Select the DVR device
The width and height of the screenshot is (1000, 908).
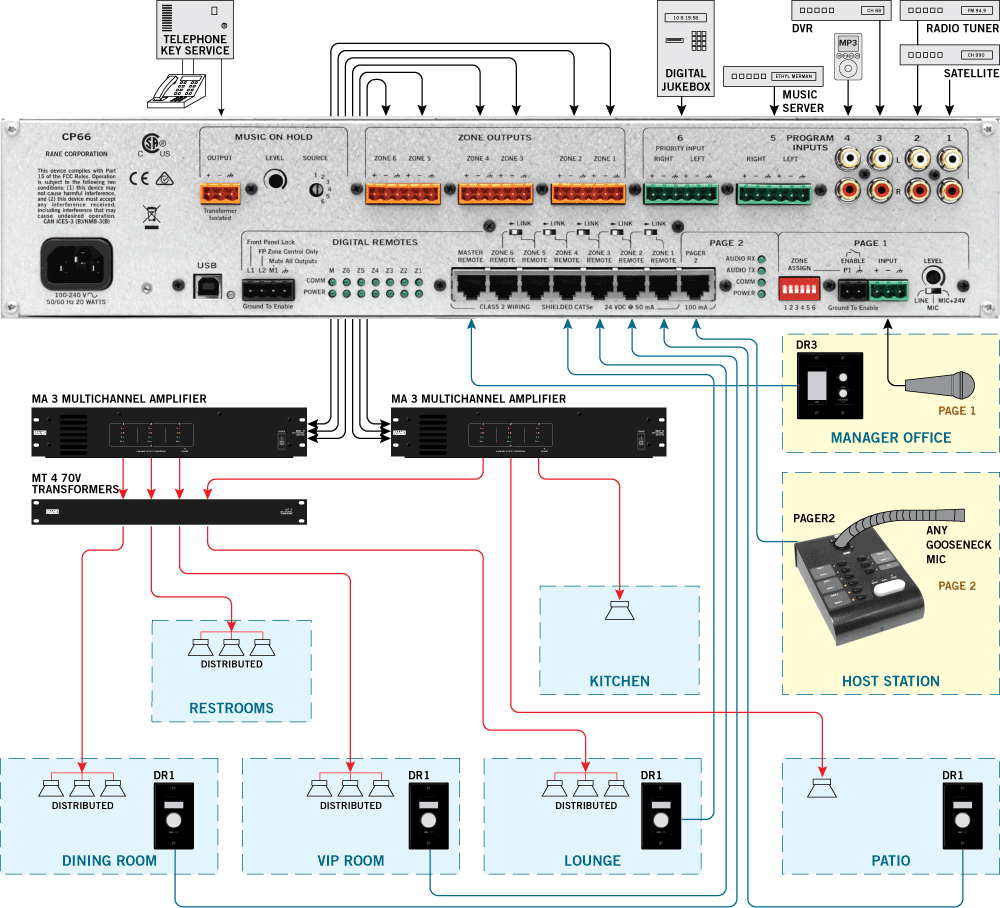click(x=841, y=10)
